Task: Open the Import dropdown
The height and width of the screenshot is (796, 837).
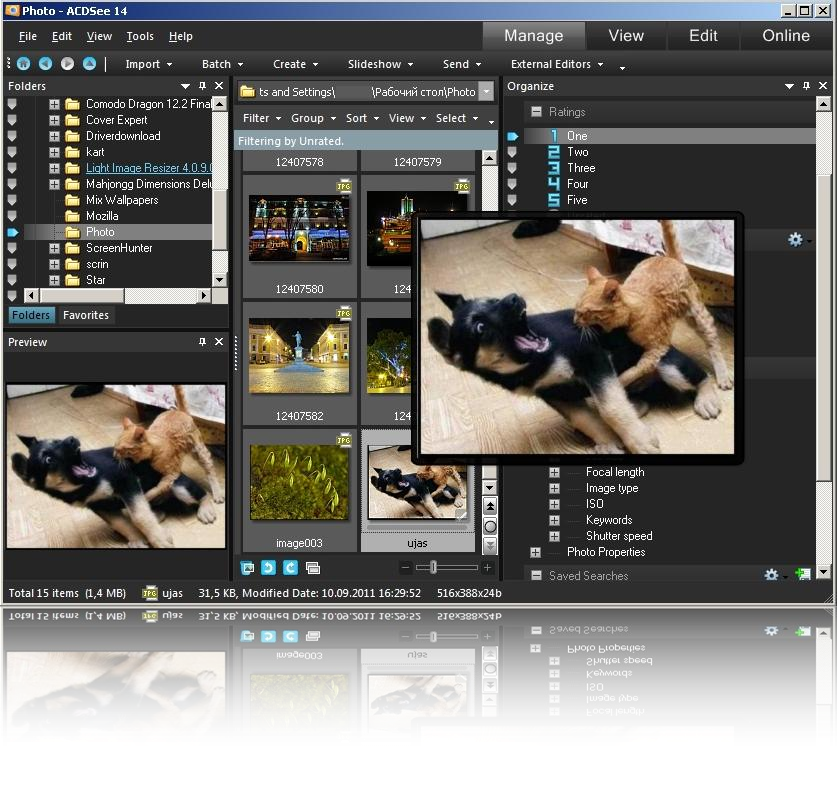Action: tap(148, 64)
